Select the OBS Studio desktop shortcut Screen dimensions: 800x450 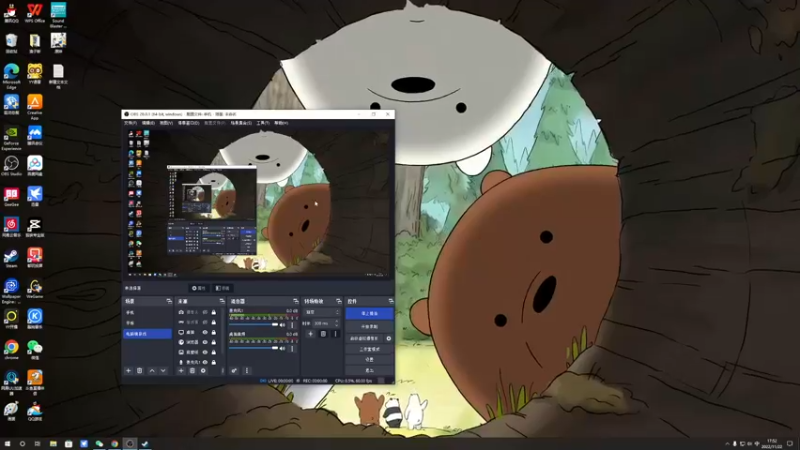tap(11, 166)
